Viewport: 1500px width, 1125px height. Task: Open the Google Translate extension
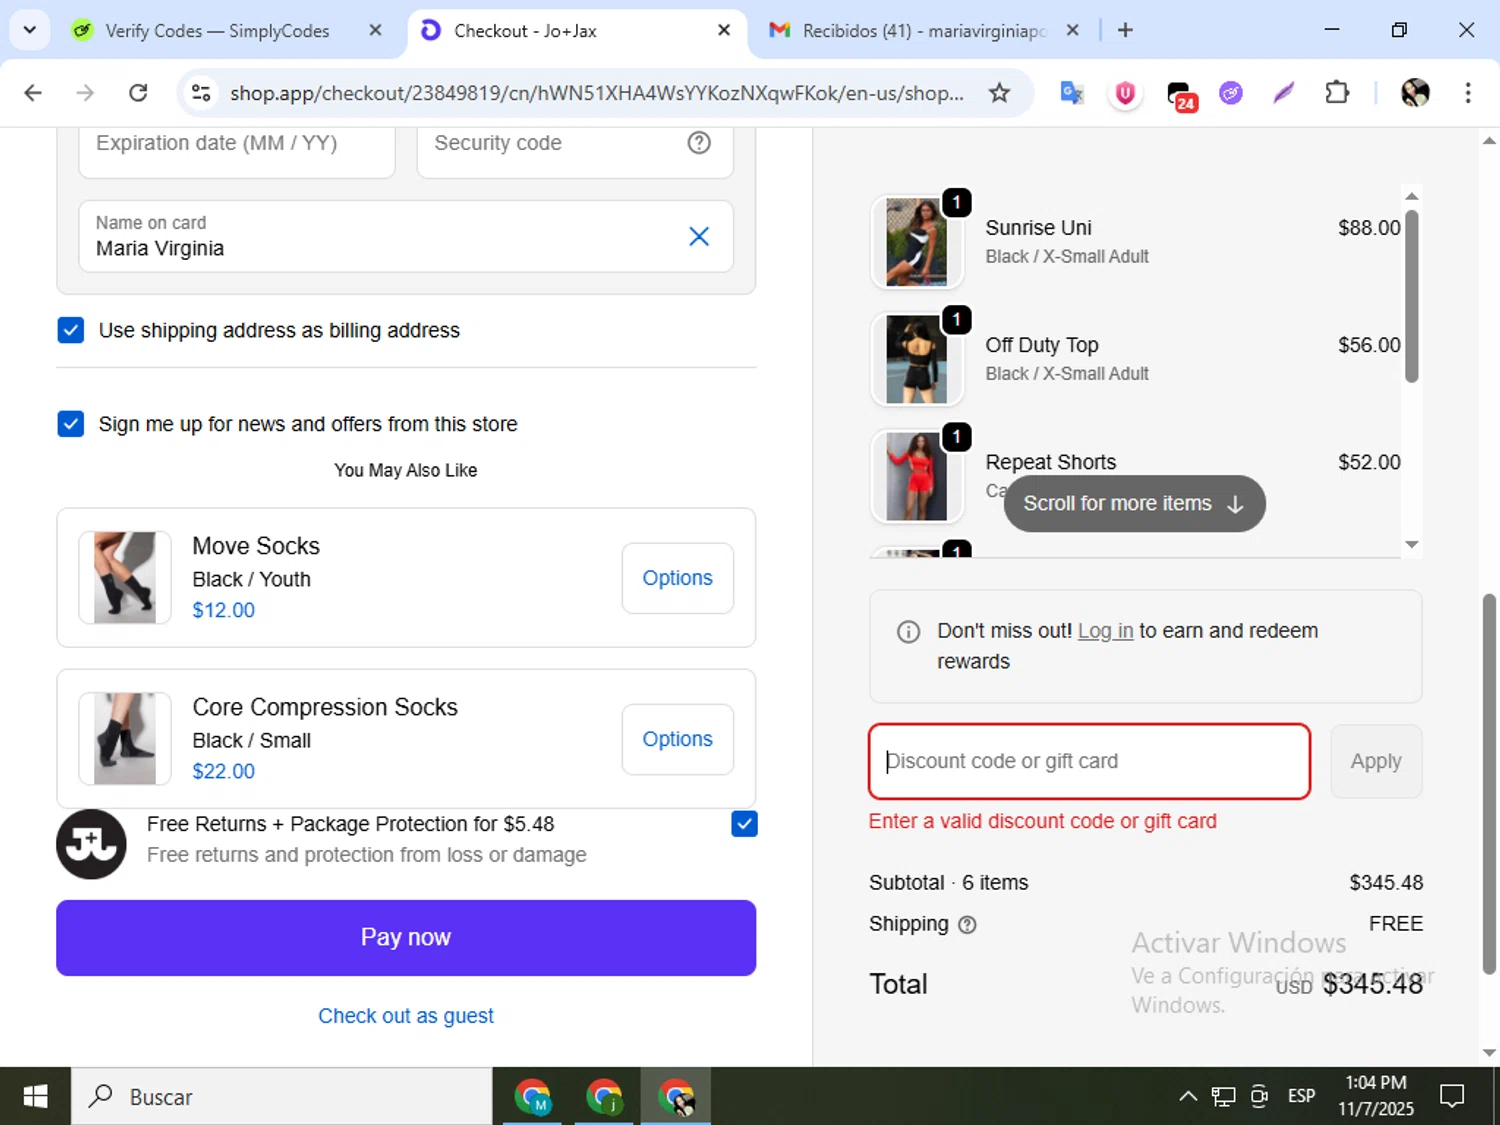tap(1072, 93)
